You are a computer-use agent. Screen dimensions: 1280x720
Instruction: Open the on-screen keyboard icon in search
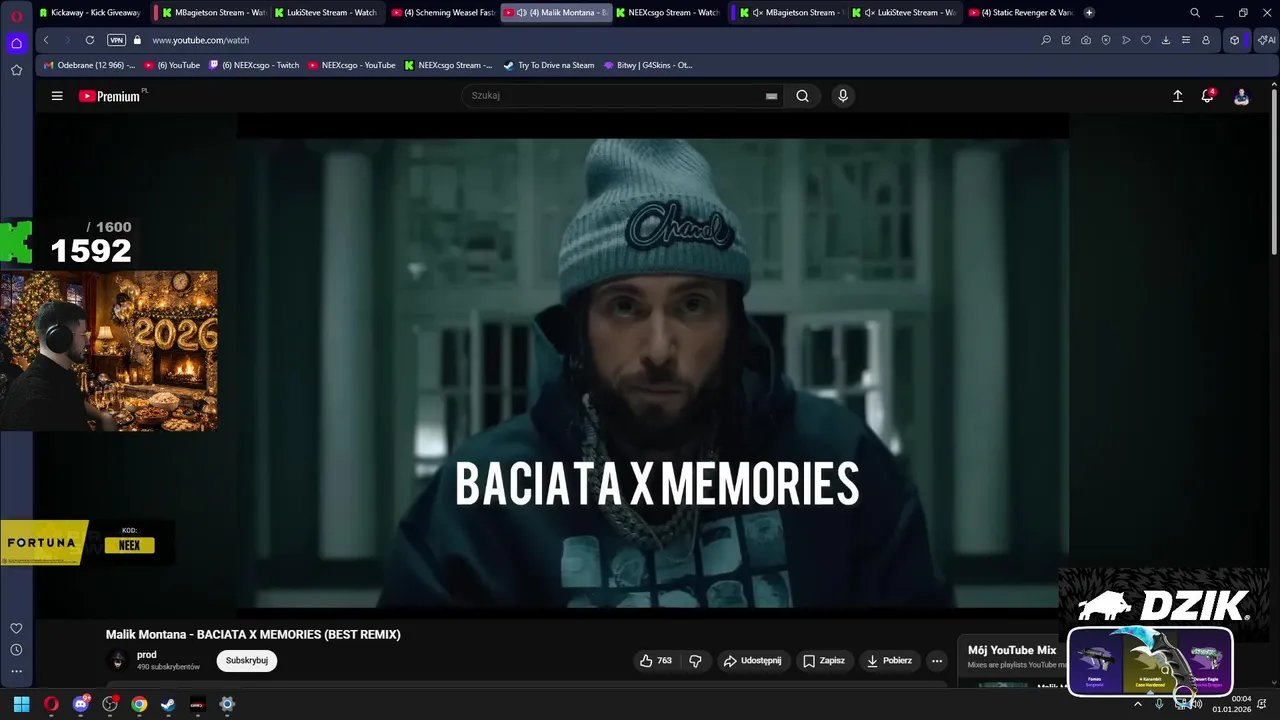[x=771, y=96]
